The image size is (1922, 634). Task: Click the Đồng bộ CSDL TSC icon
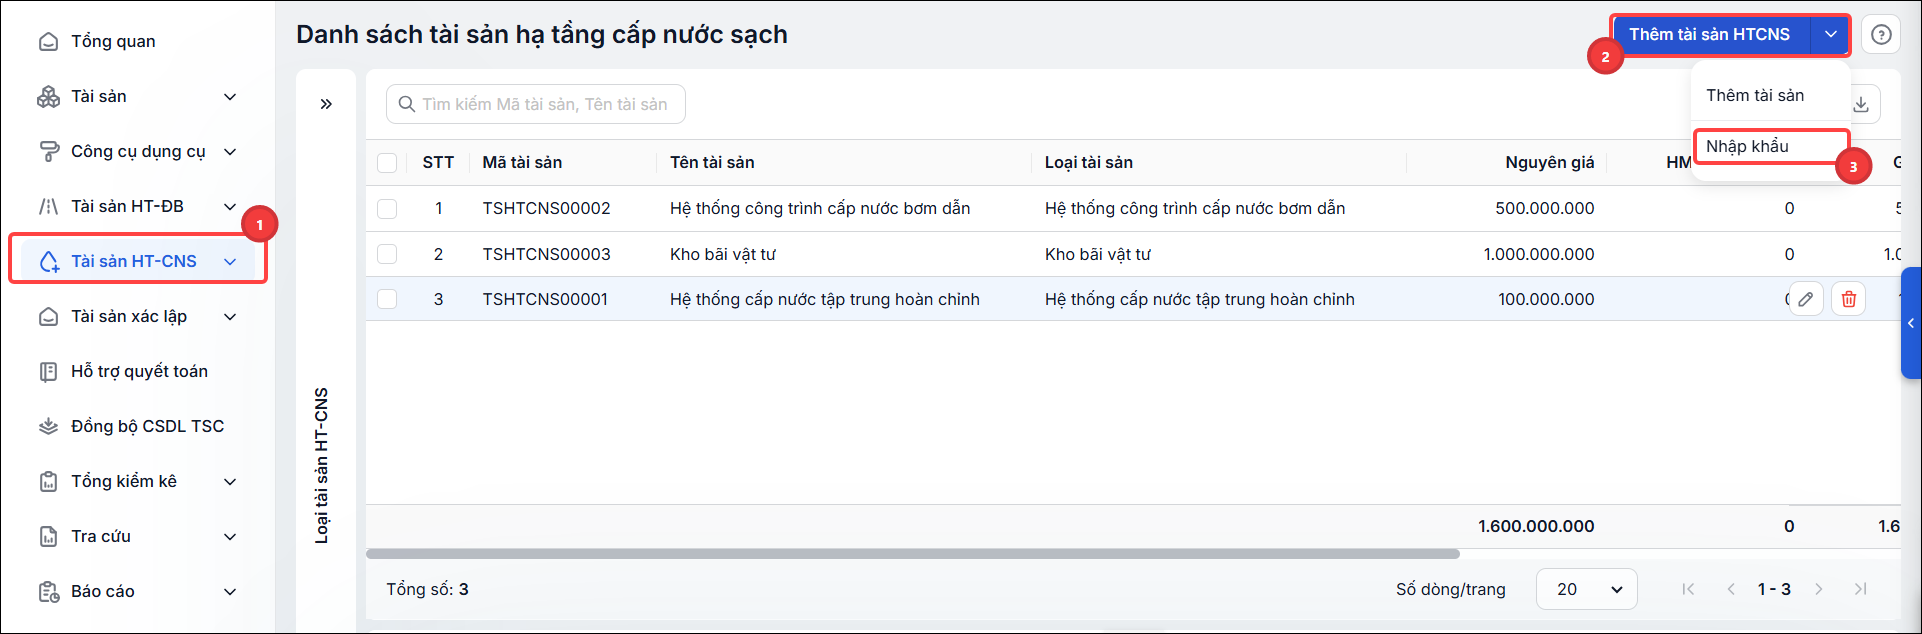click(x=48, y=426)
